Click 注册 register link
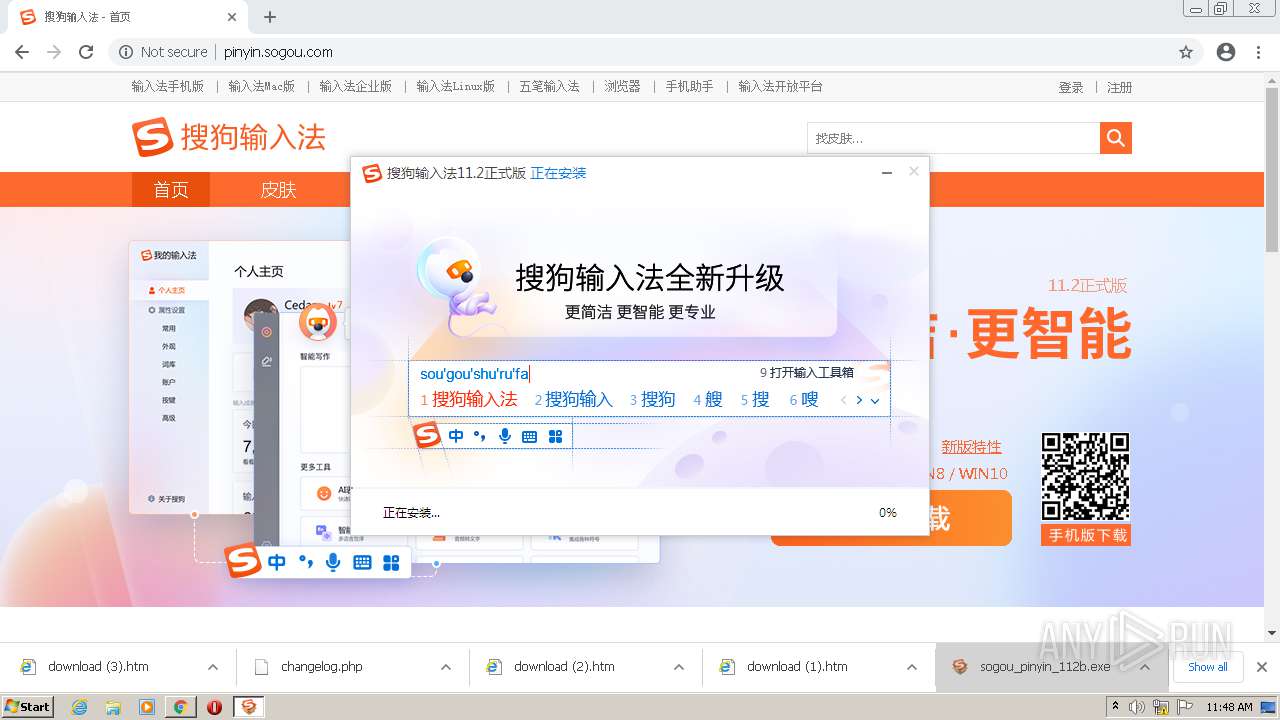 click(1120, 88)
